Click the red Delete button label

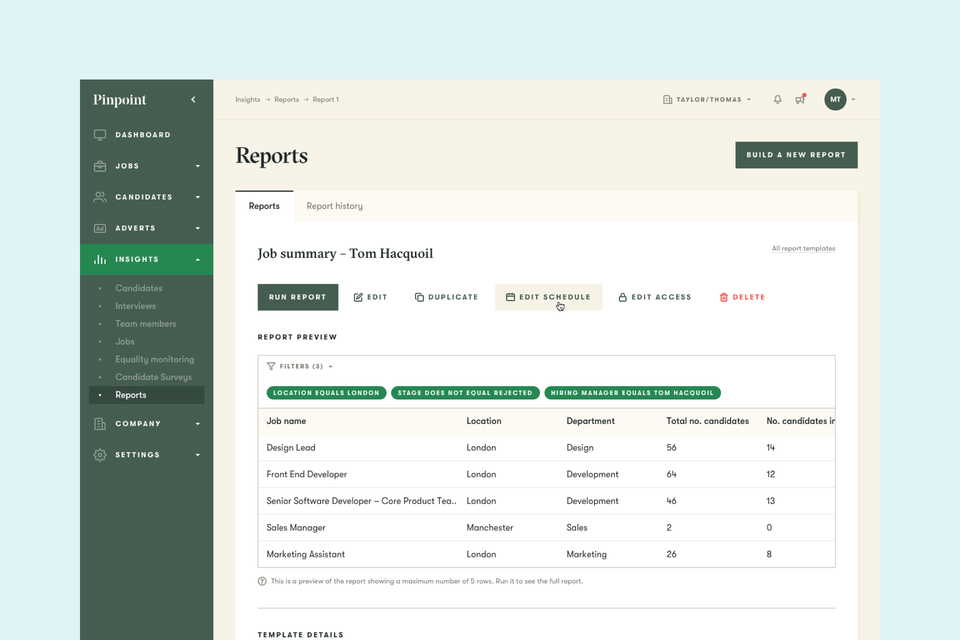749,297
